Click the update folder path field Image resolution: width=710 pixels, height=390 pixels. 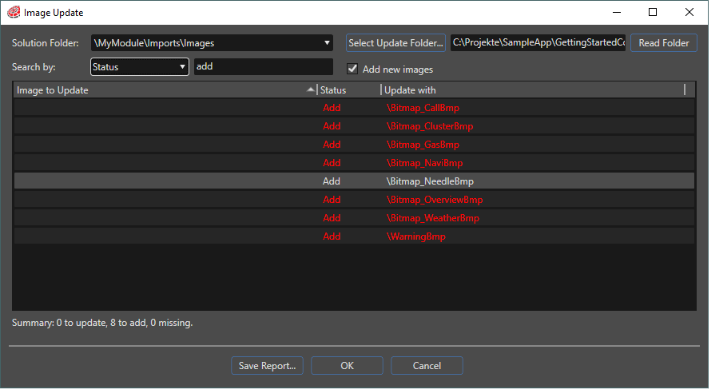[538, 43]
